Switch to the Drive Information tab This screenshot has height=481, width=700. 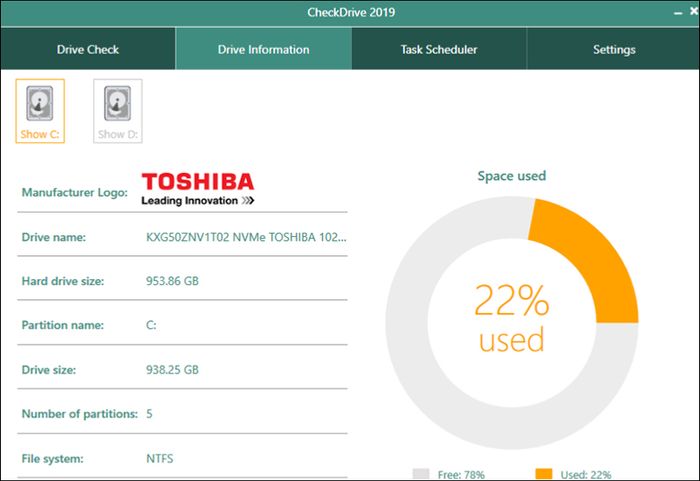coord(263,49)
